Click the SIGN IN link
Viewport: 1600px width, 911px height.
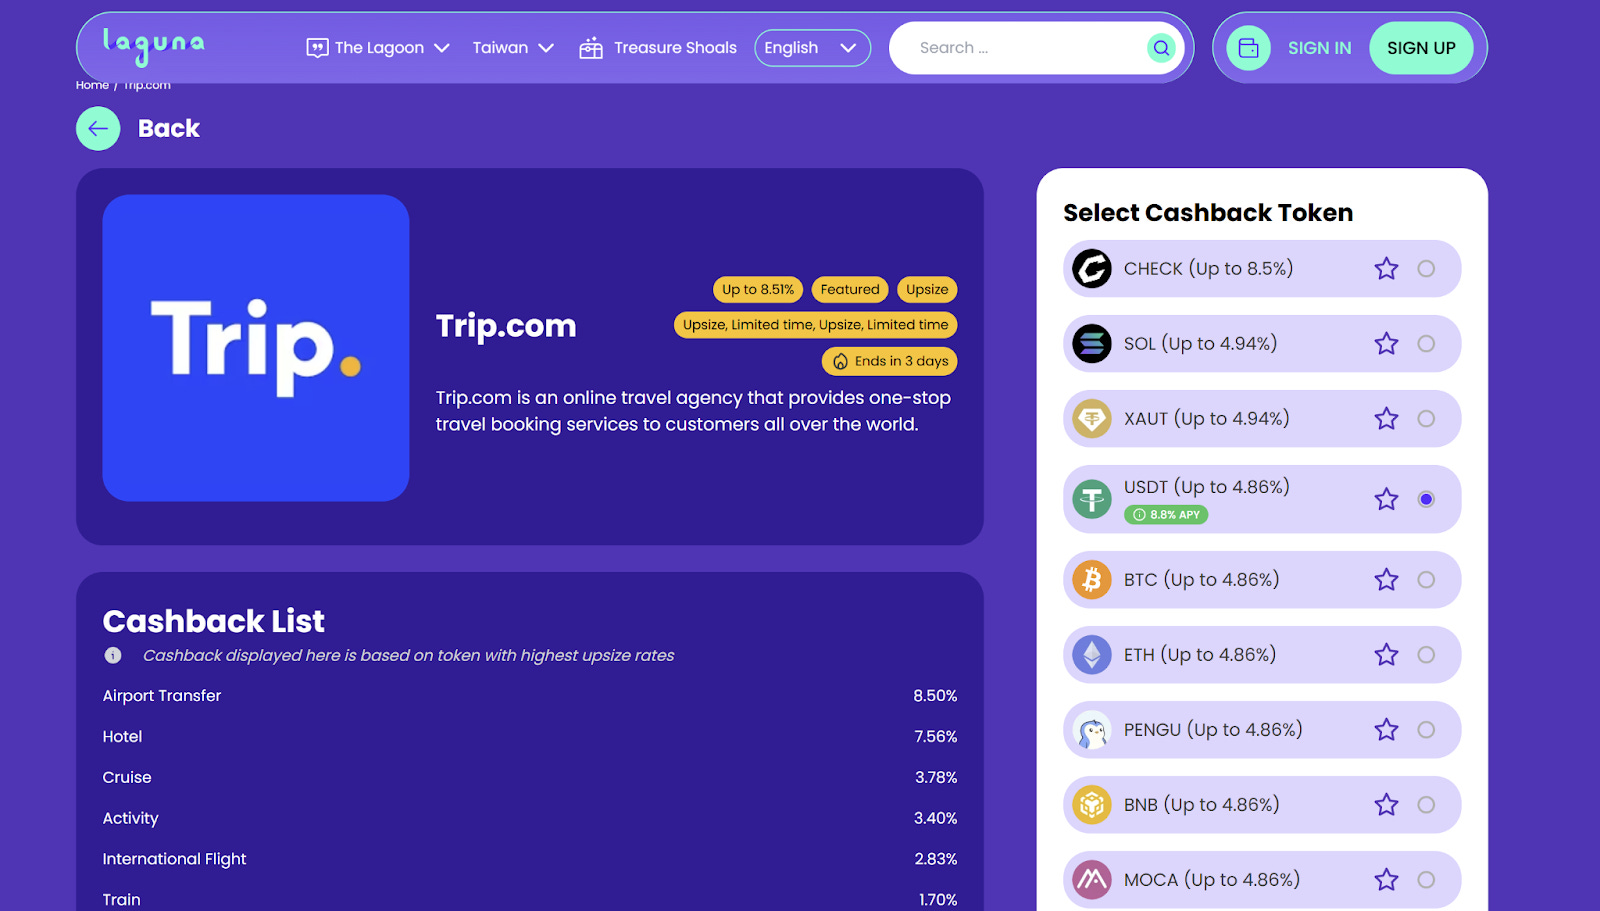point(1319,48)
